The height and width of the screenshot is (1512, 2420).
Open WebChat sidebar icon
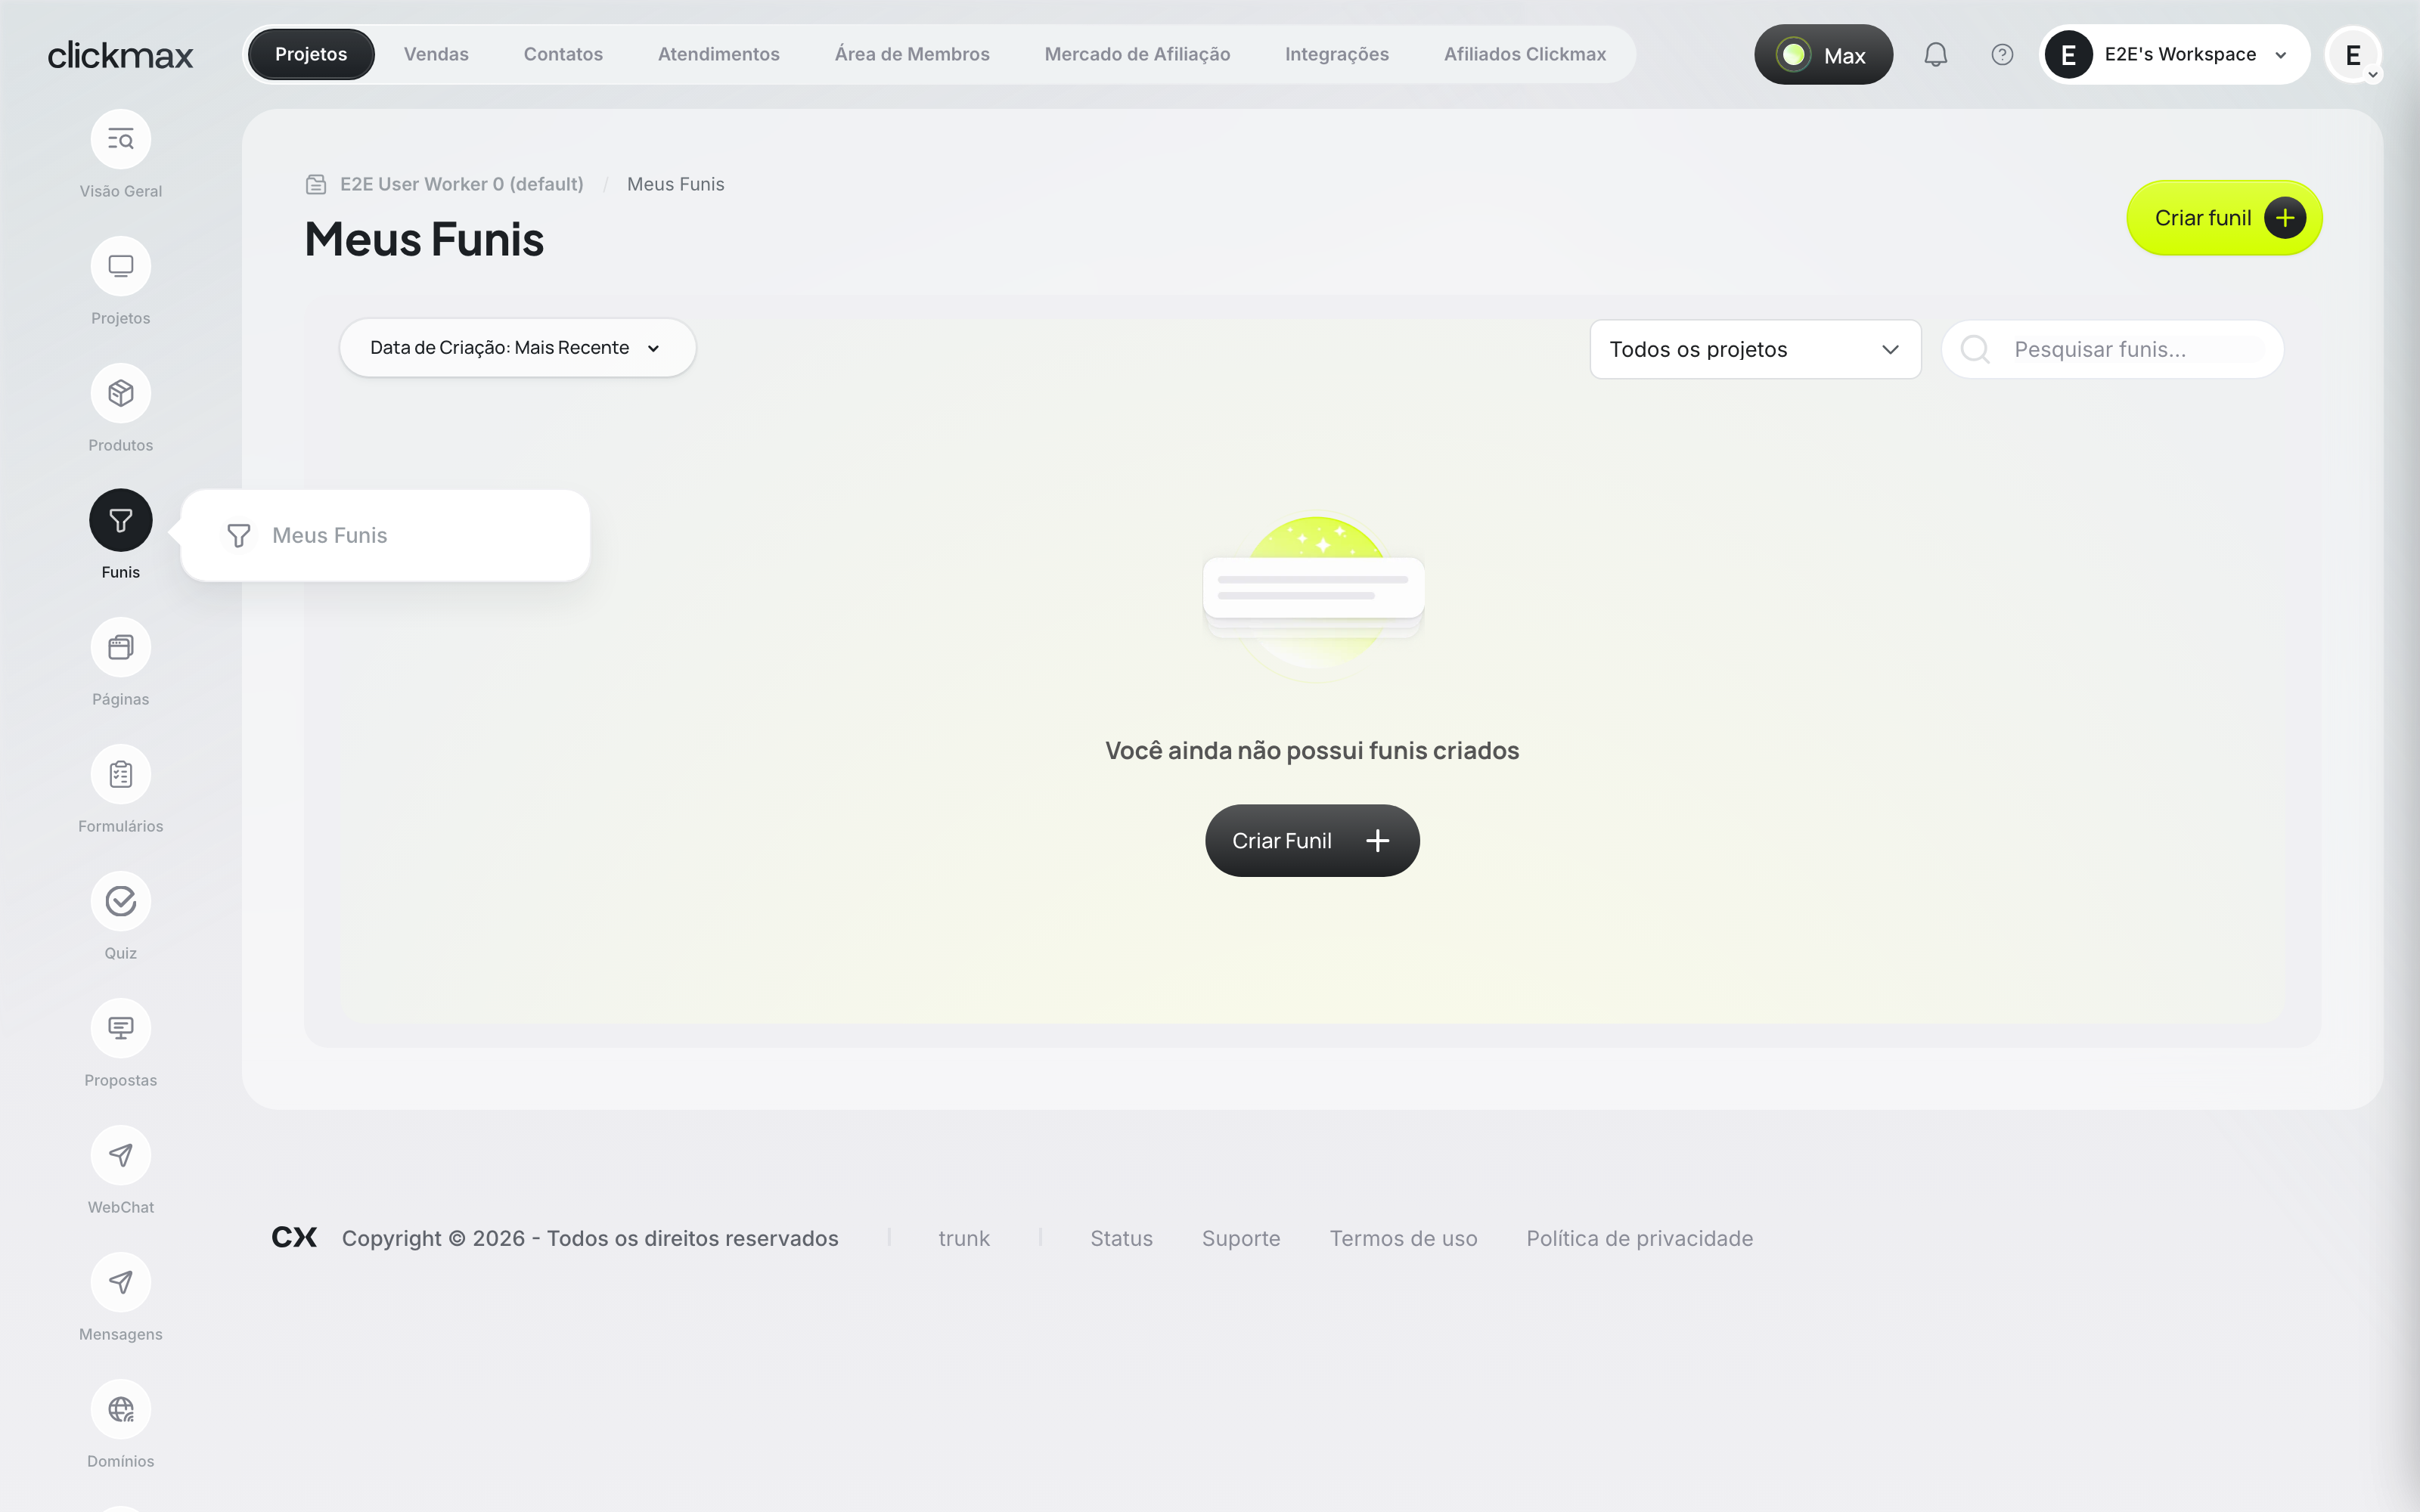[120, 1155]
